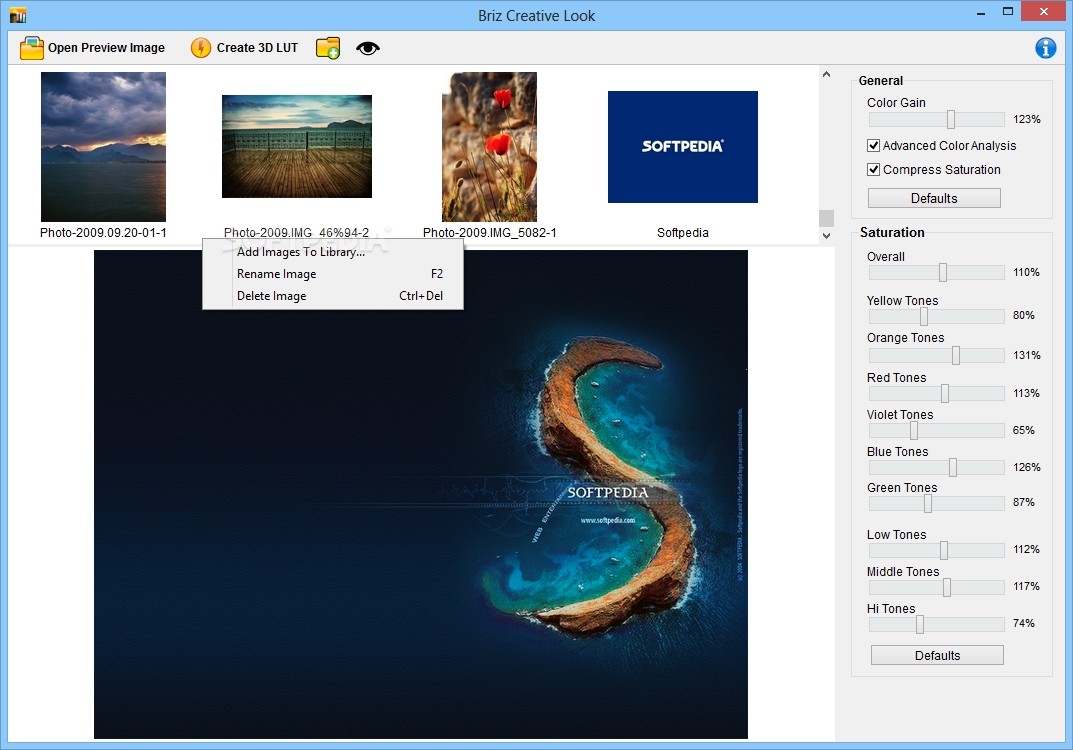1073x750 pixels.
Task: Toggle Advanced Color Analysis checkbox
Action: pyautogui.click(x=873, y=145)
